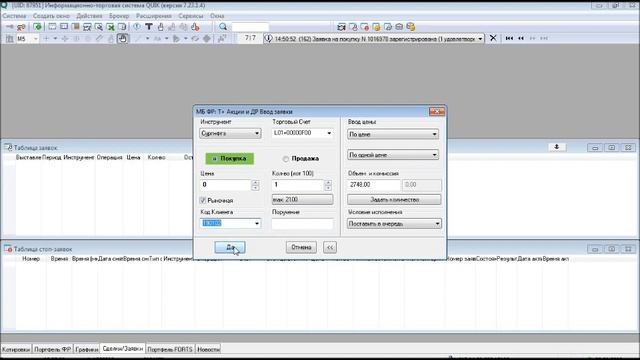Open the Расширения menu
The width and height of the screenshot is (640, 360).
154,16
